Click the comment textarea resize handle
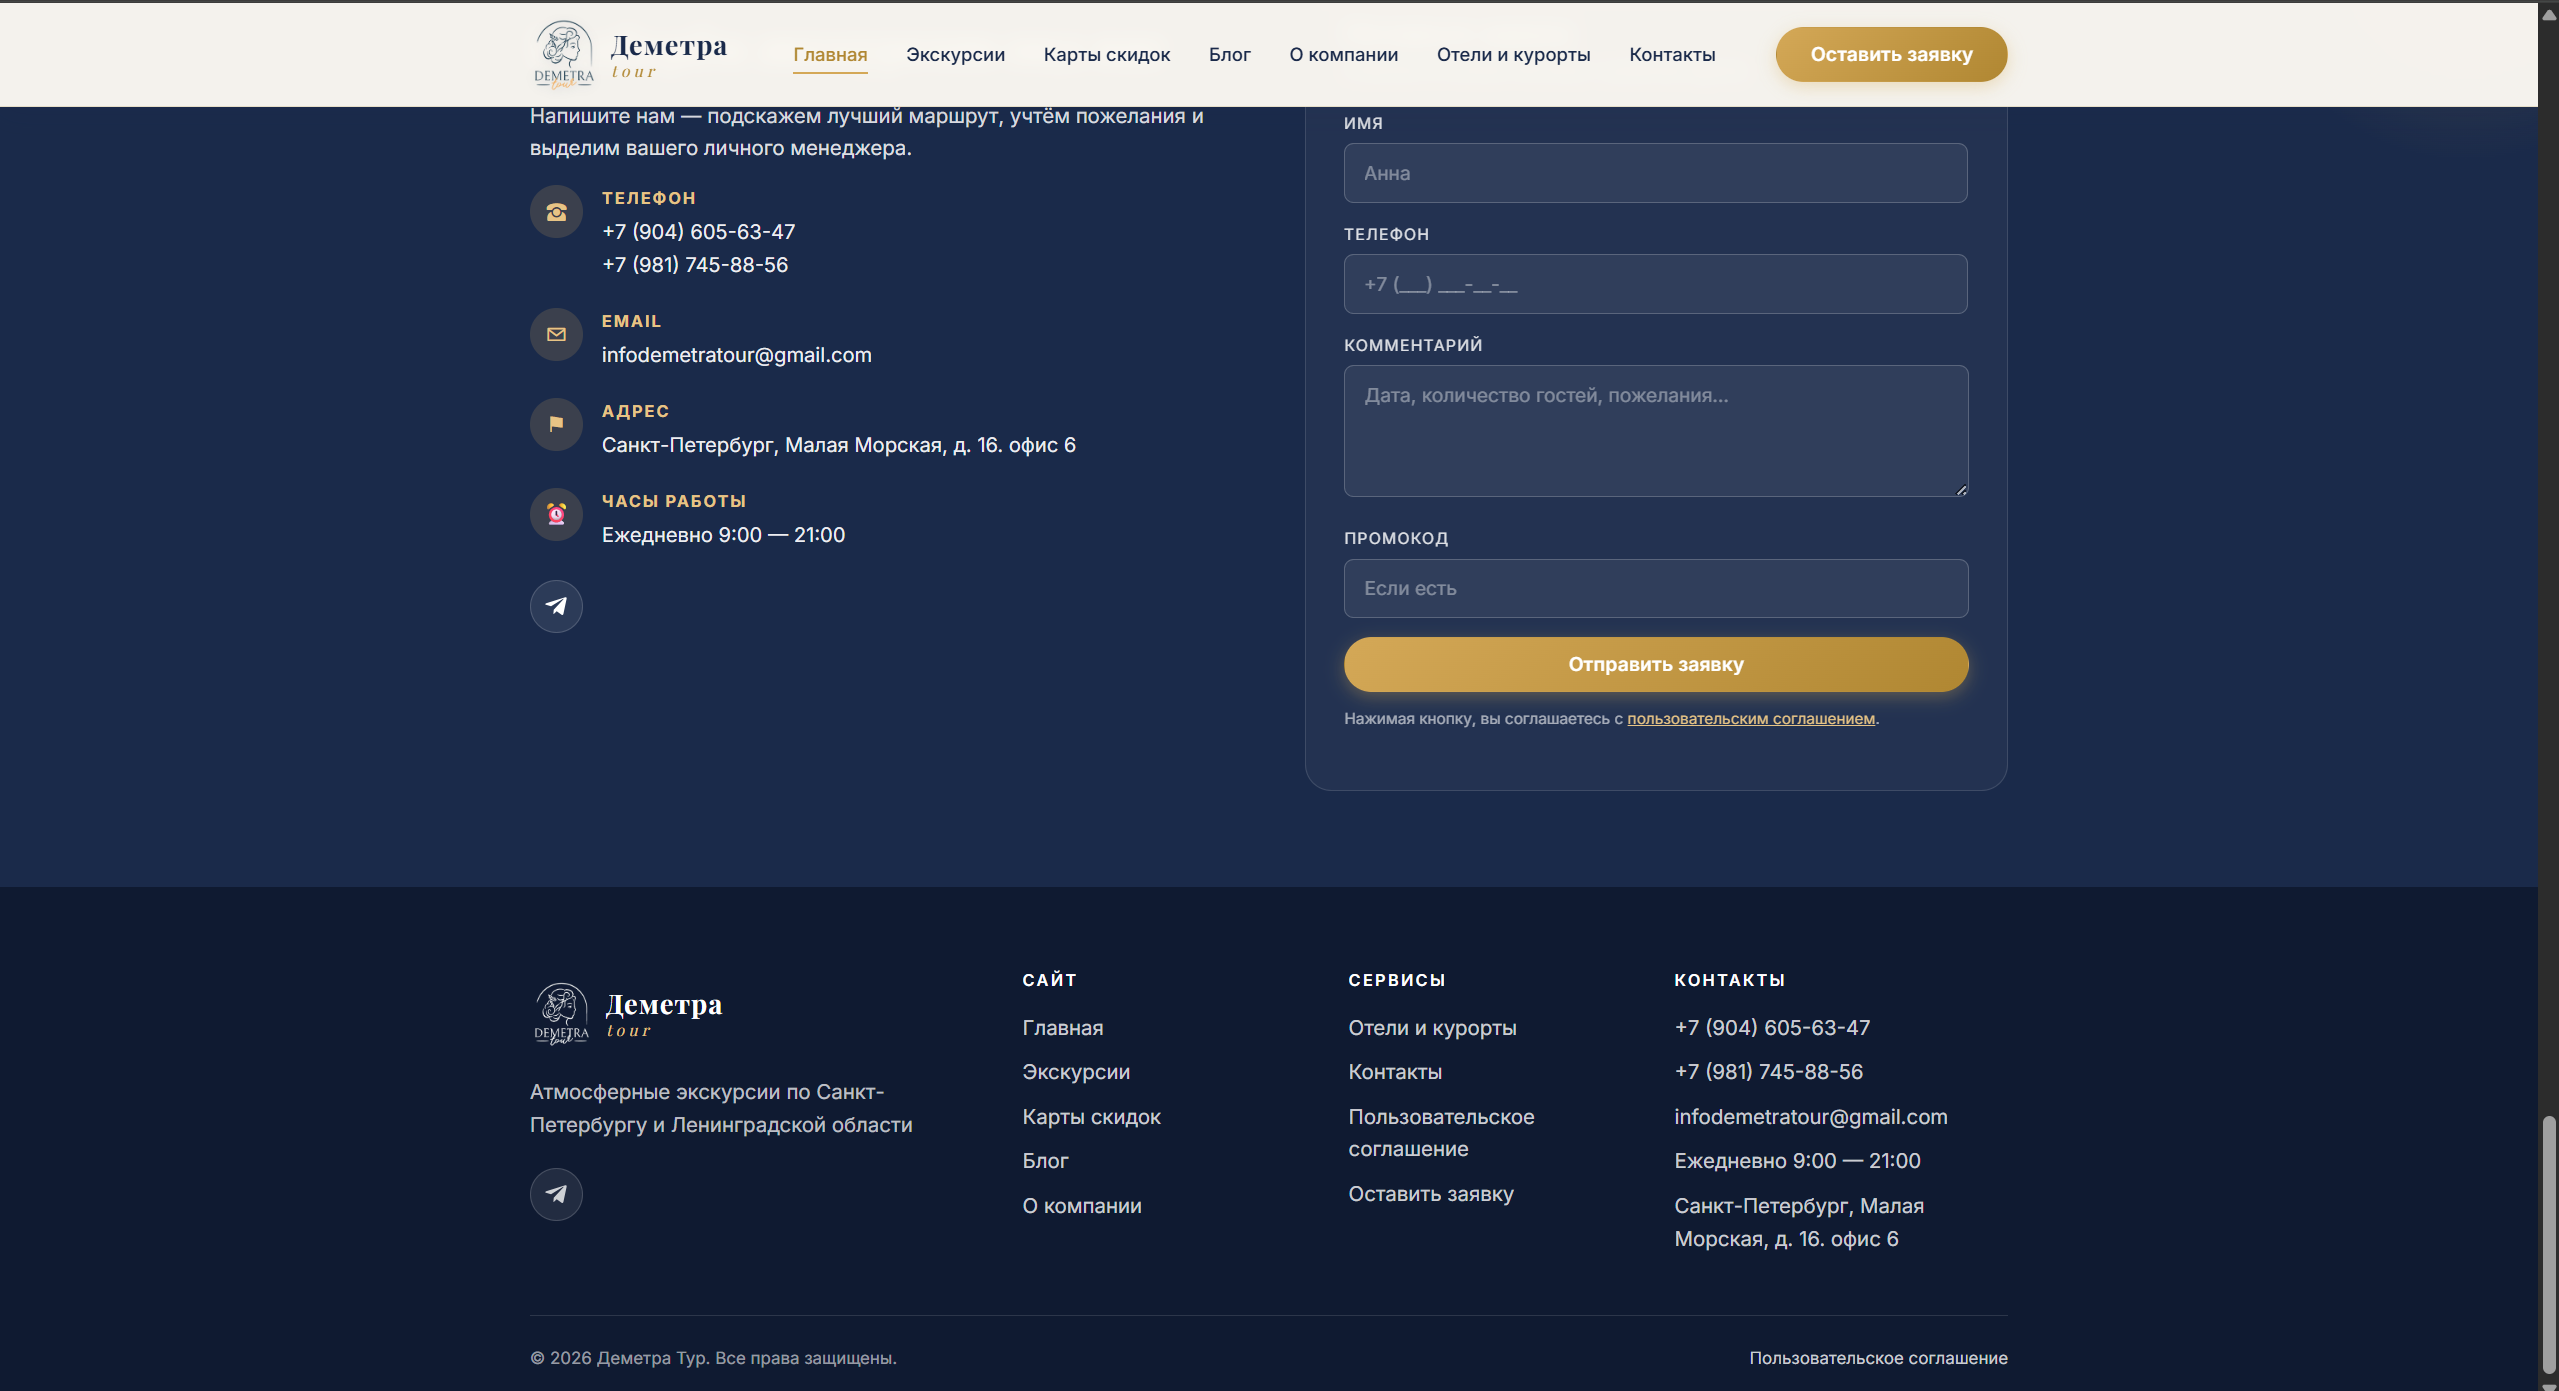The width and height of the screenshot is (2559, 1391). 1961,490
